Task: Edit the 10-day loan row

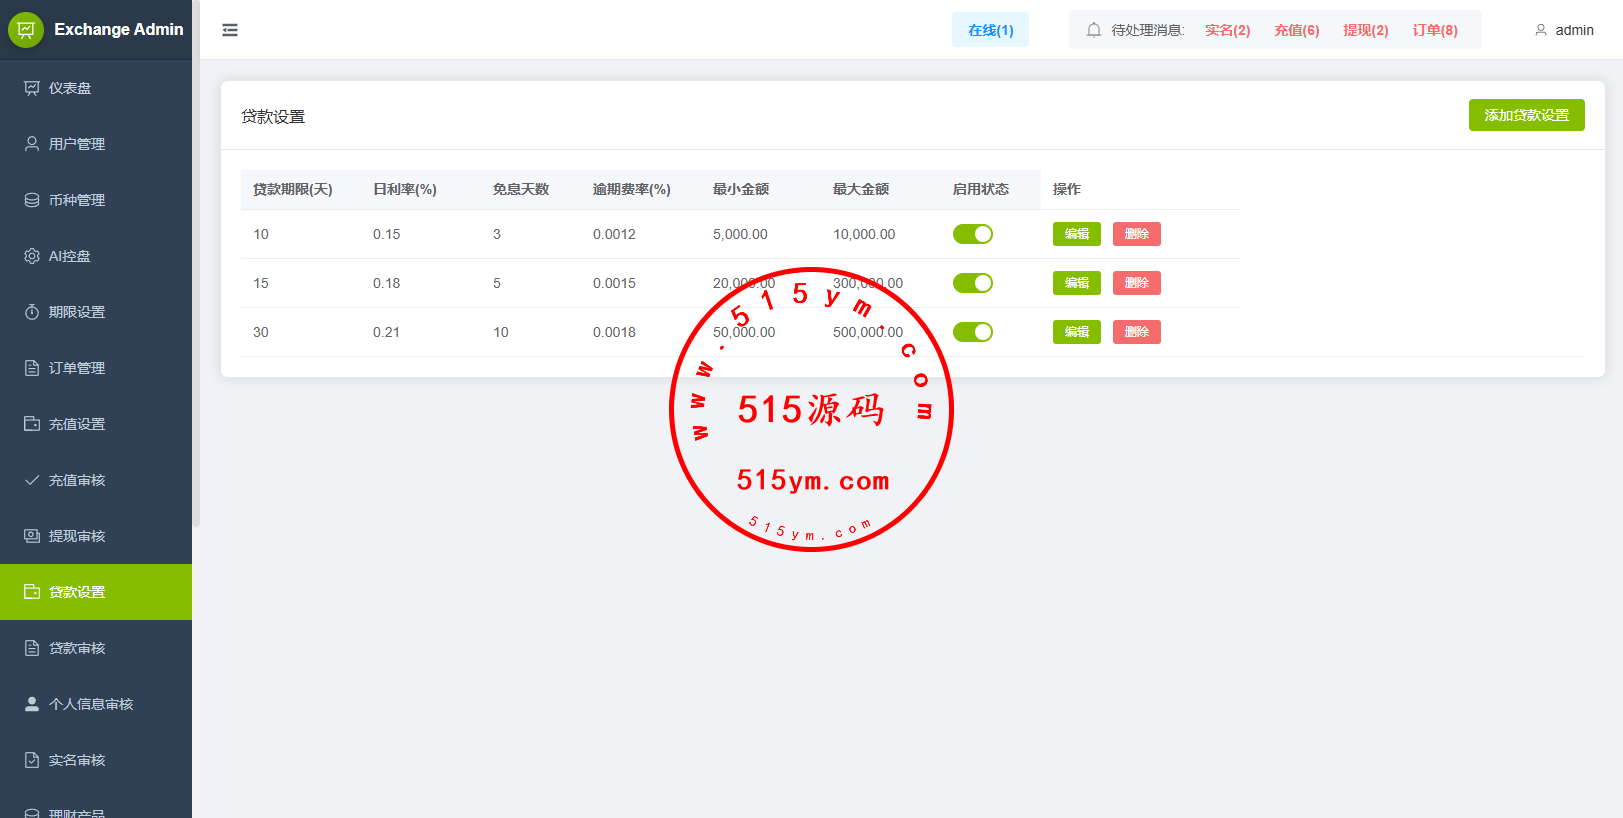Action: coord(1077,234)
